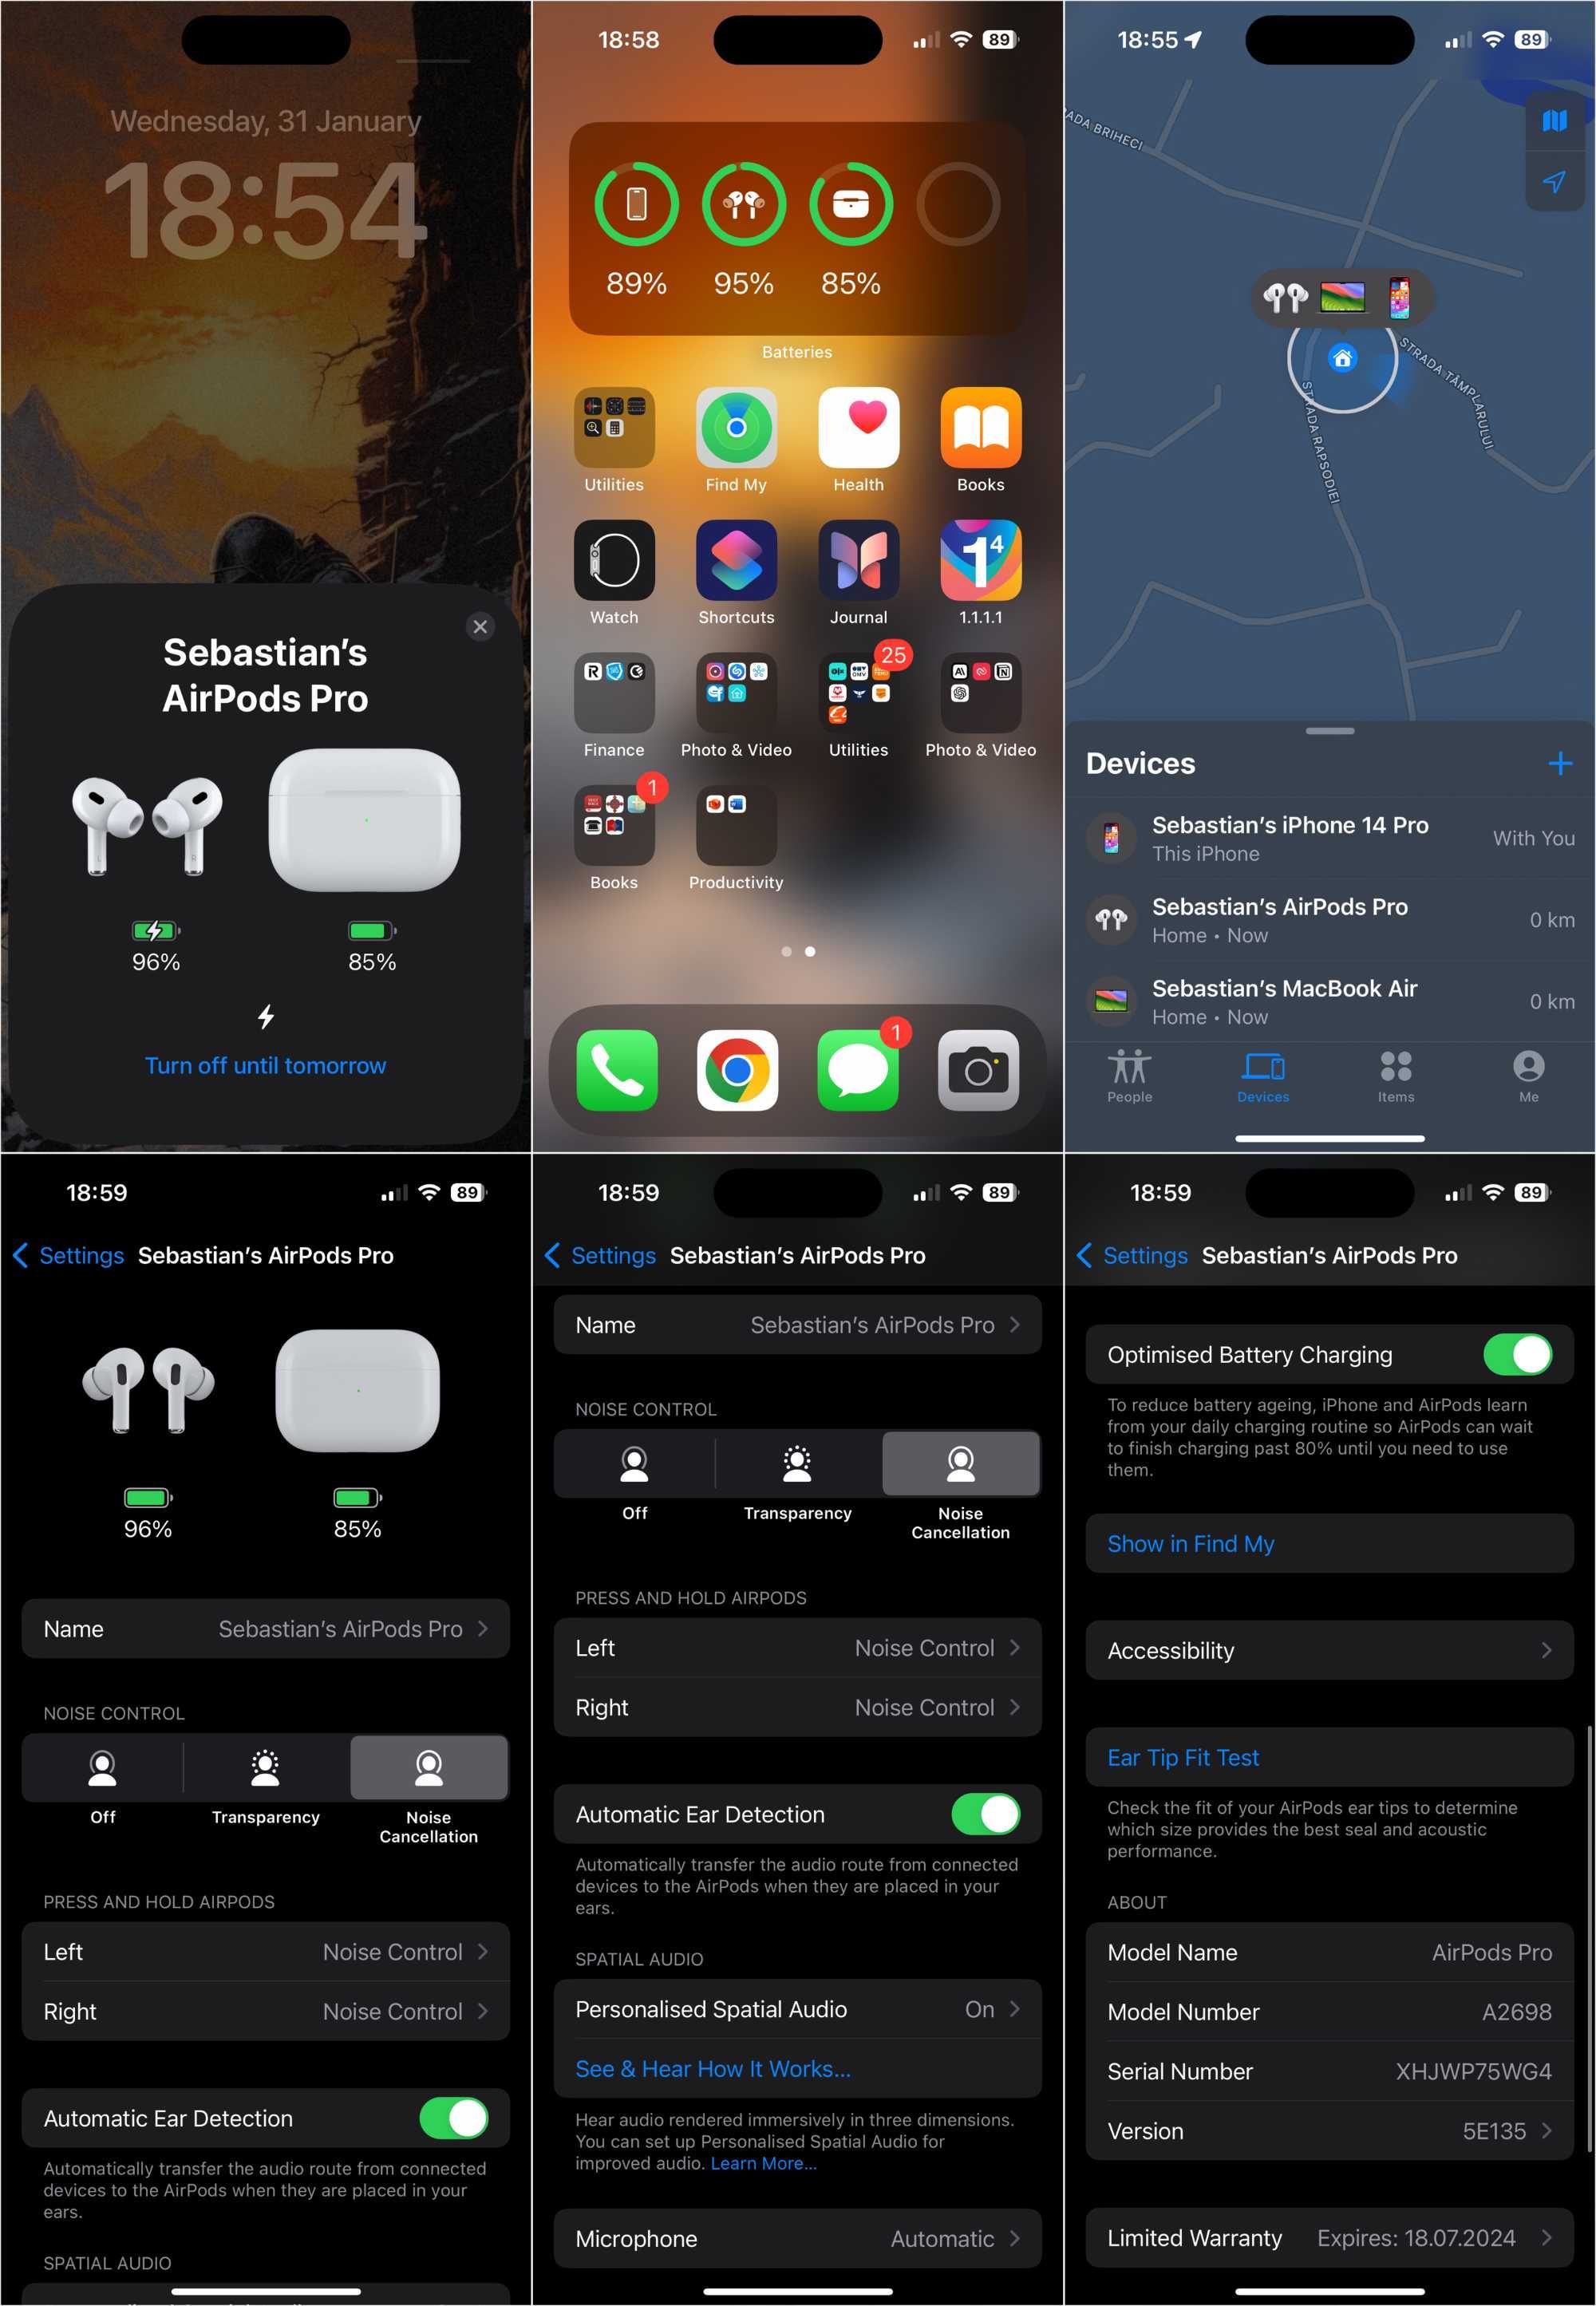Open the Watch app
Screen dimensions: 1596x2306
pos(617,563)
